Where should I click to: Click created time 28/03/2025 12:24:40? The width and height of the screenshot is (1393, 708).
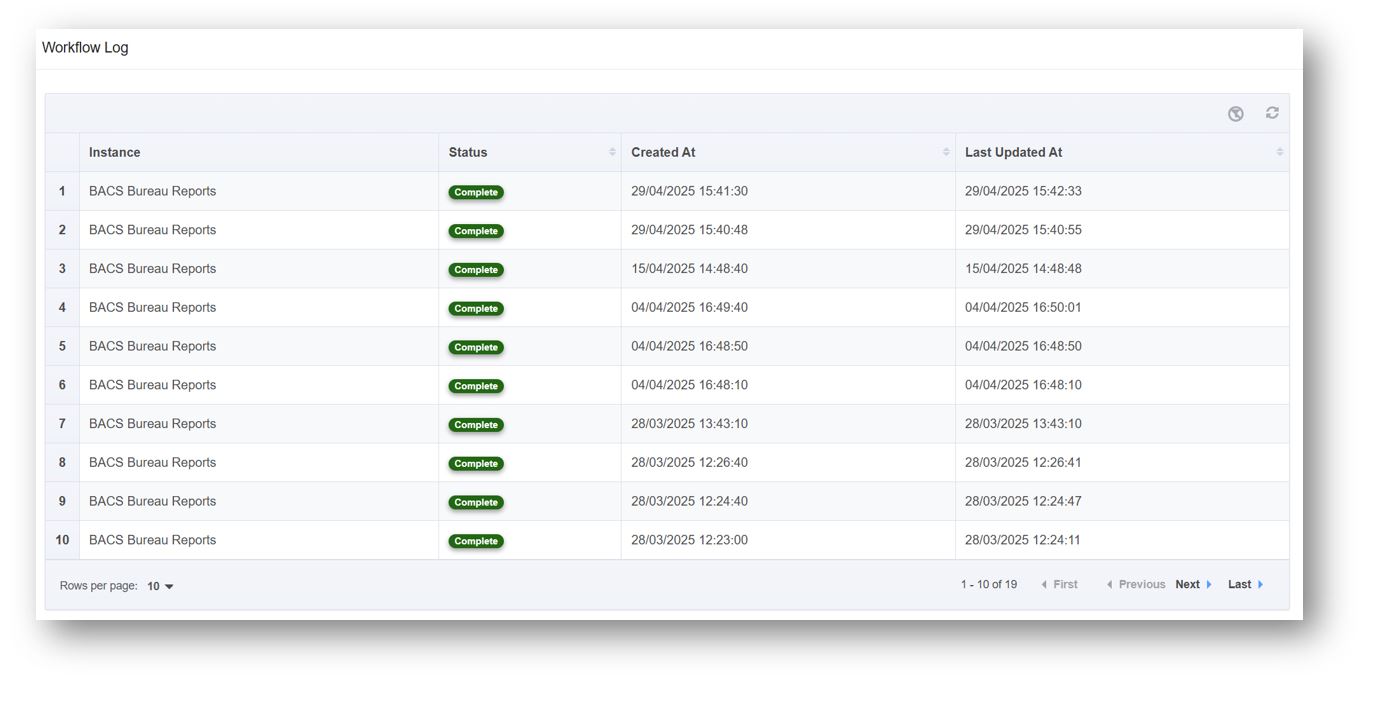689,501
